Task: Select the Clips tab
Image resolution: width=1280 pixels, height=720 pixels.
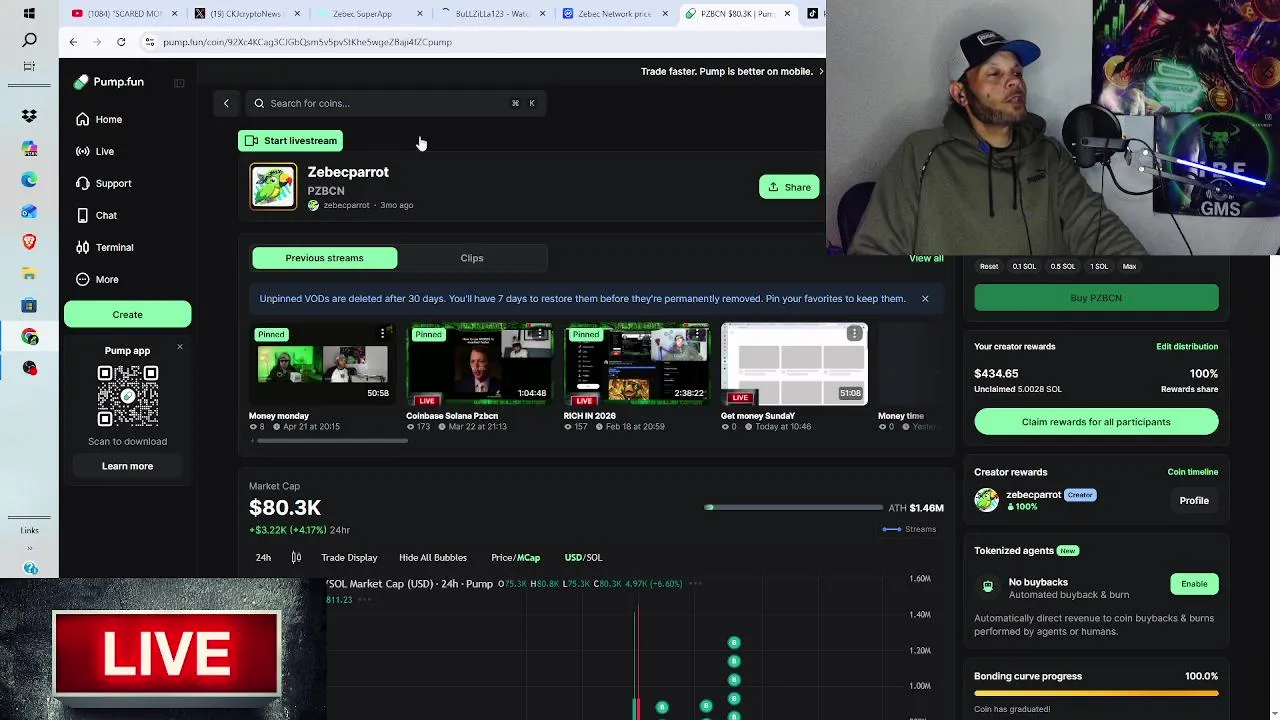Action: point(472,258)
